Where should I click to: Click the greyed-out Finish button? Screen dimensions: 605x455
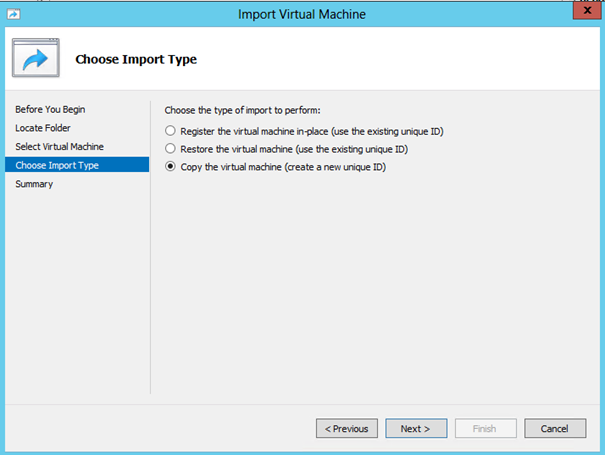tap(485, 428)
